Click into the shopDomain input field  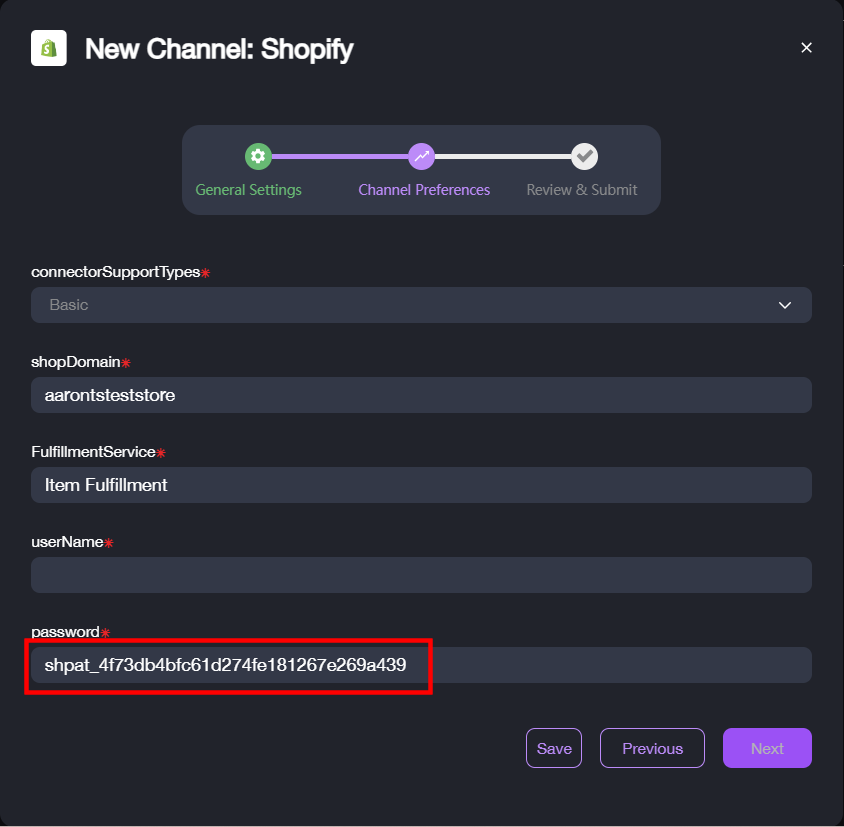click(x=420, y=395)
